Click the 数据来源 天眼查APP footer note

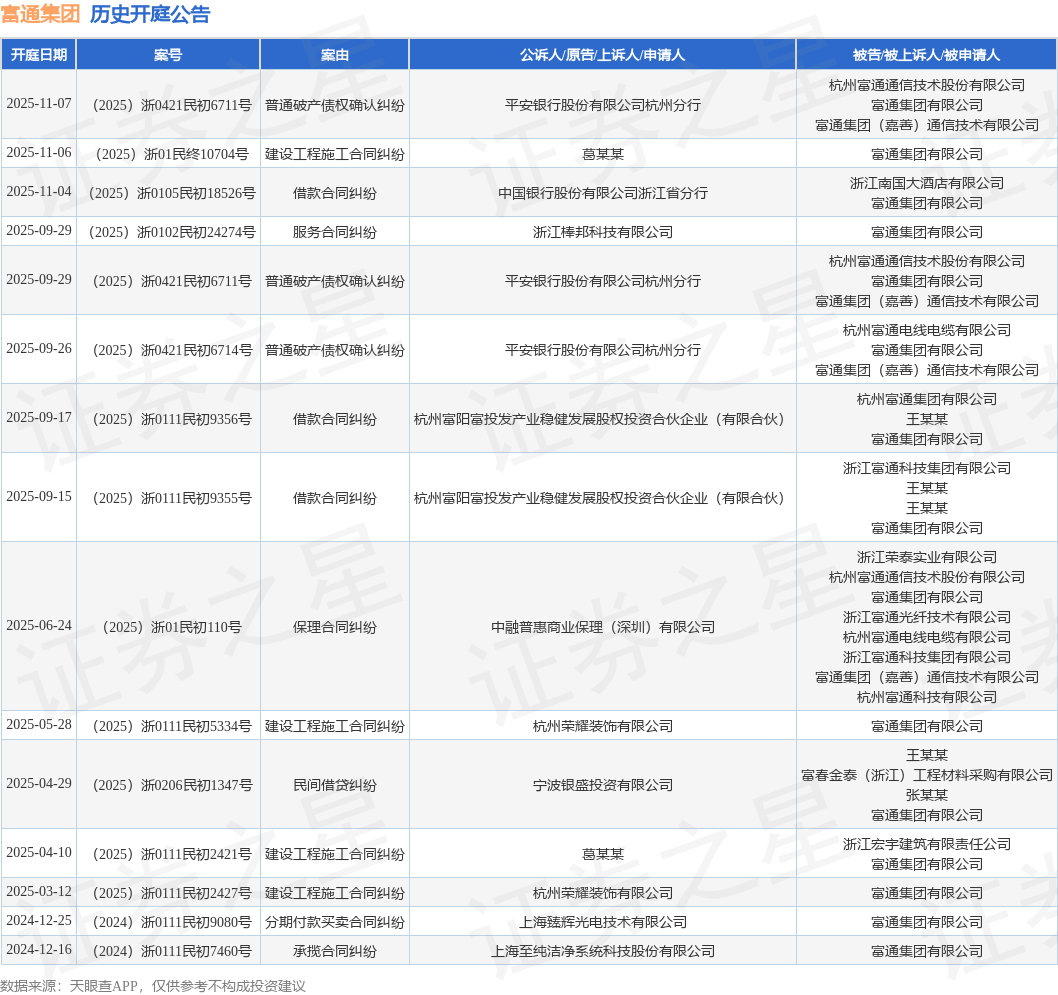[152, 986]
